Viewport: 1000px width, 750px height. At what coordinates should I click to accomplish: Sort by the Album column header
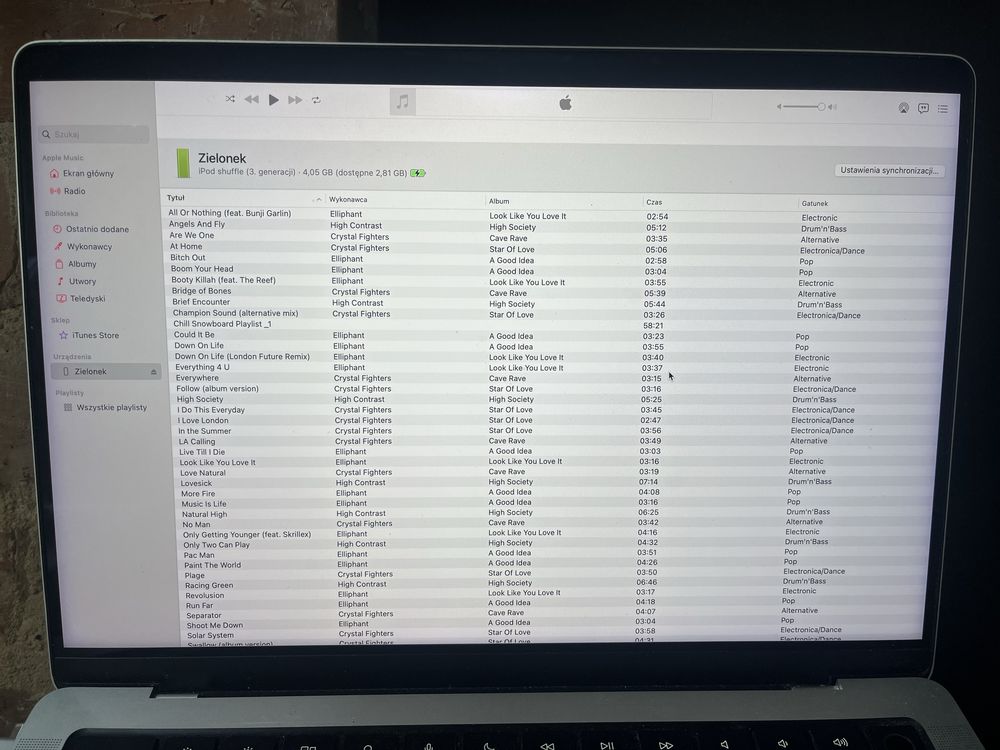point(499,201)
